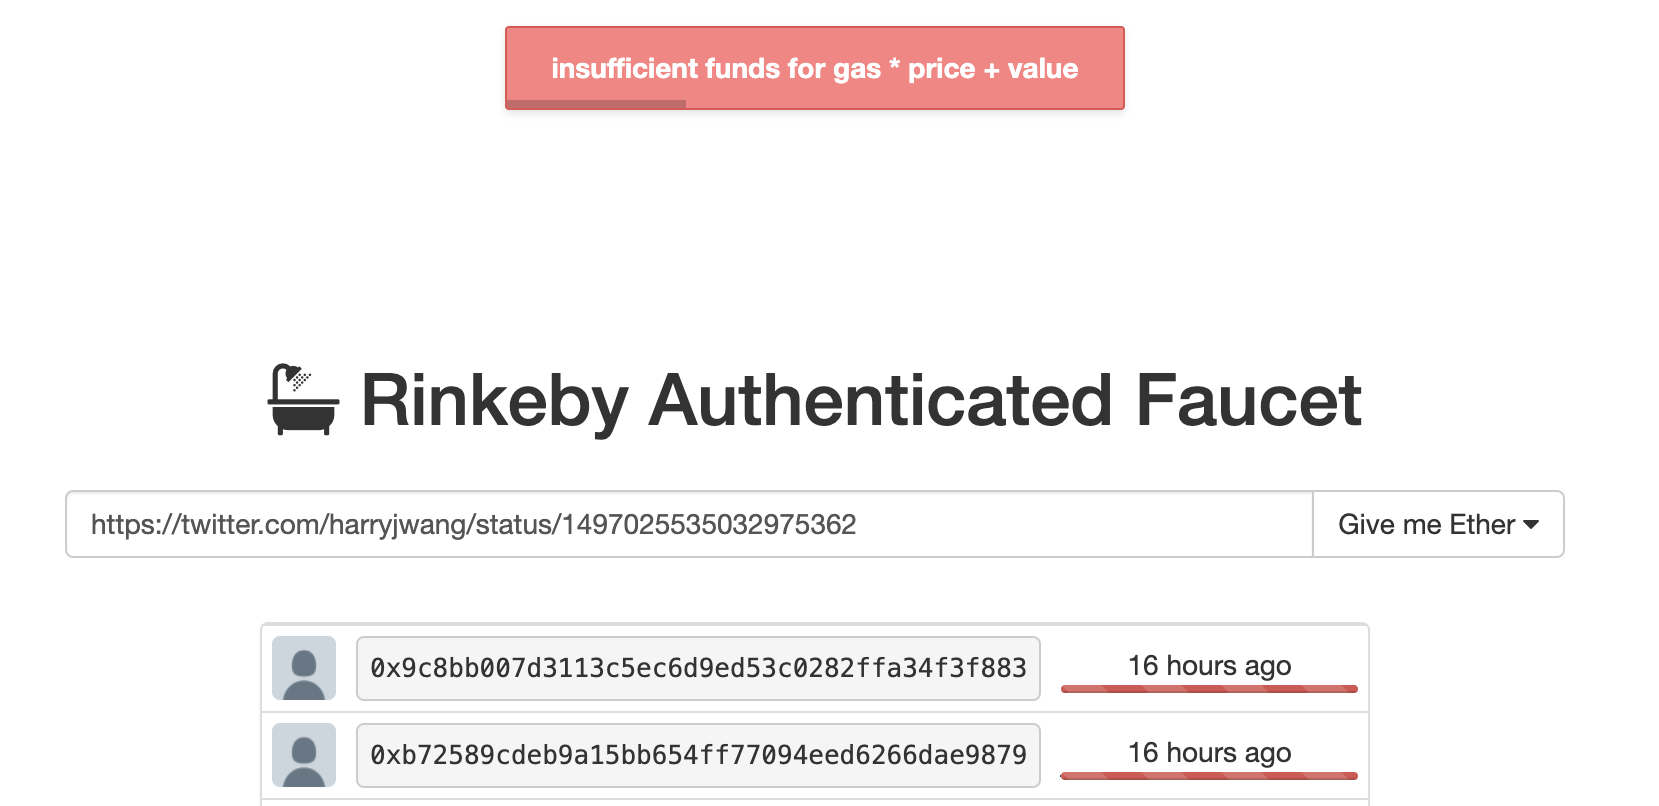This screenshot has width=1659, height=806.
Task: Click the dark countdown bar in the alert
Action: 596,104
